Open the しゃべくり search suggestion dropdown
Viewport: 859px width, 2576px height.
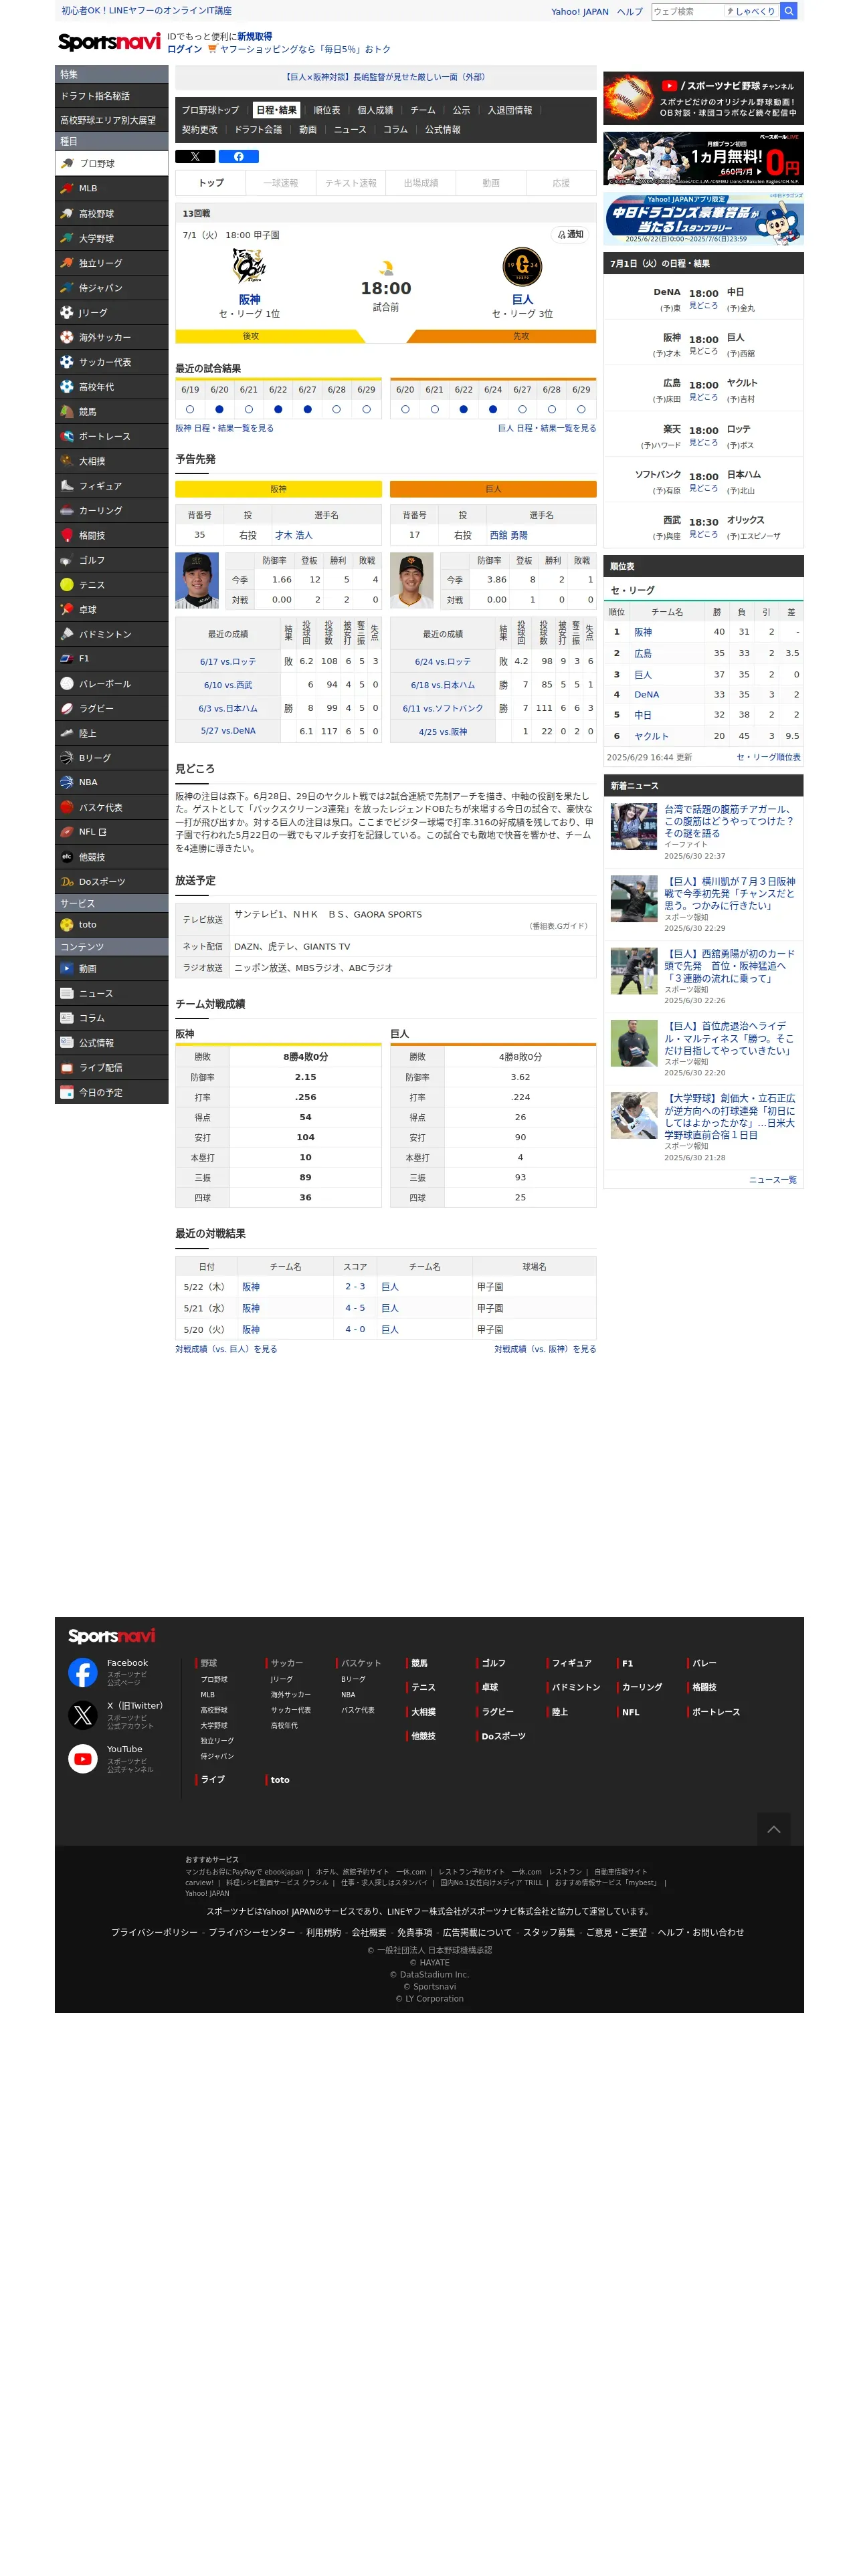pyautogui.click(x=751, y=12)
